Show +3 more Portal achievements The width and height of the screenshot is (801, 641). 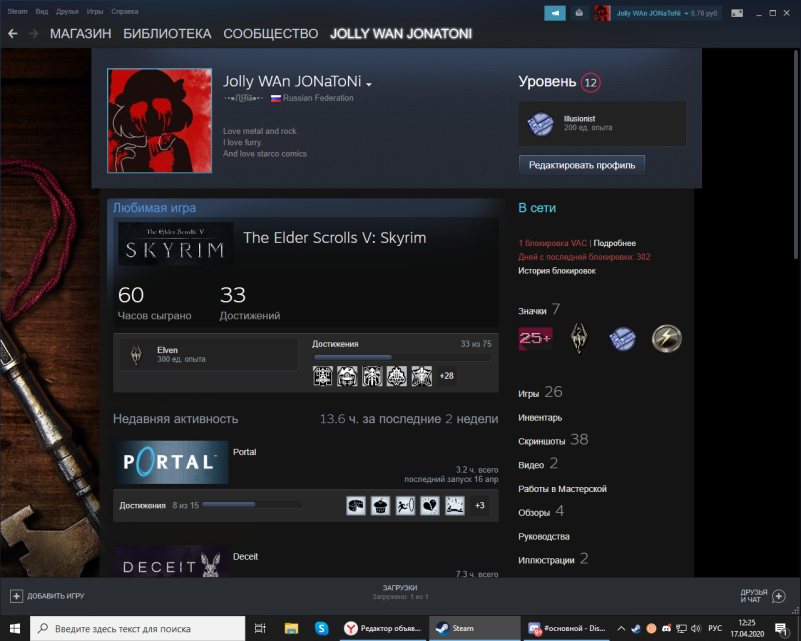point(480,506)
